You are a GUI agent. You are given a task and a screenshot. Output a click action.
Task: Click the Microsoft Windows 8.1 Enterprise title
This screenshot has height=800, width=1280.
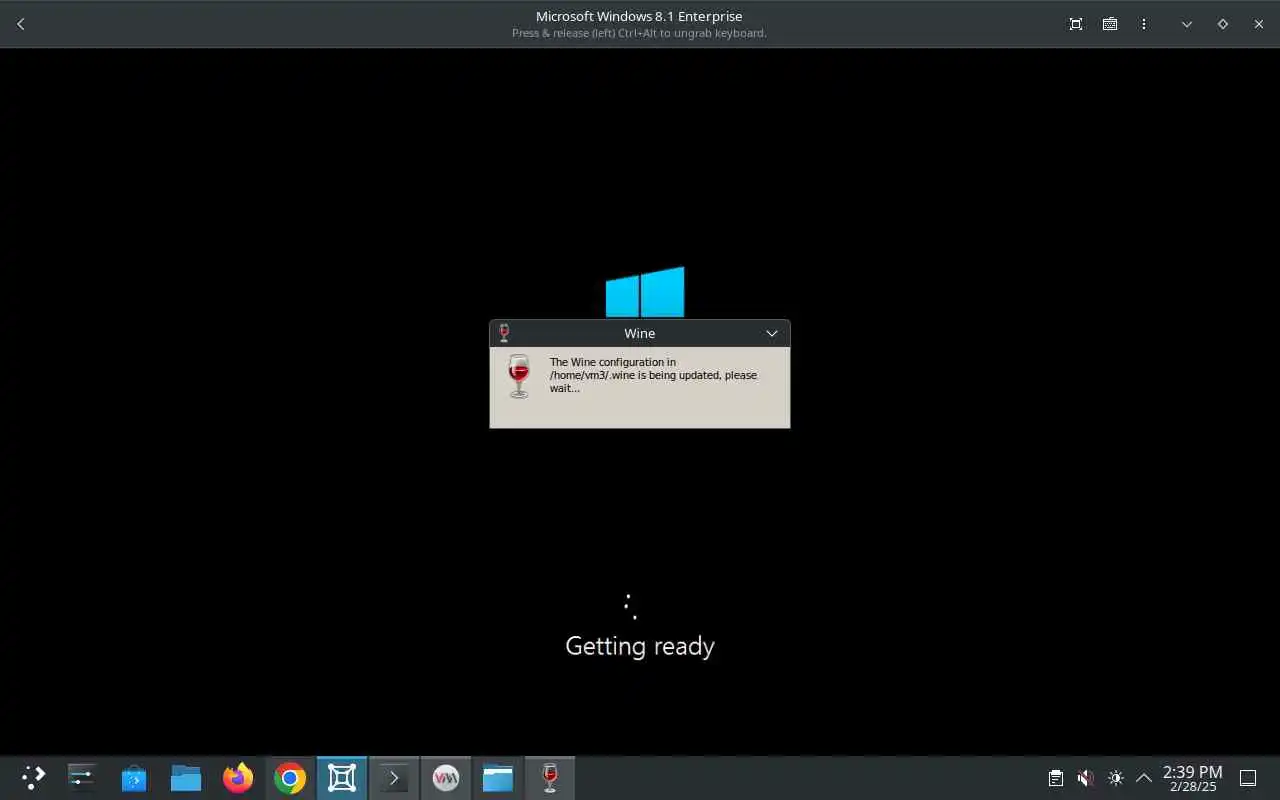click(639, 16)
